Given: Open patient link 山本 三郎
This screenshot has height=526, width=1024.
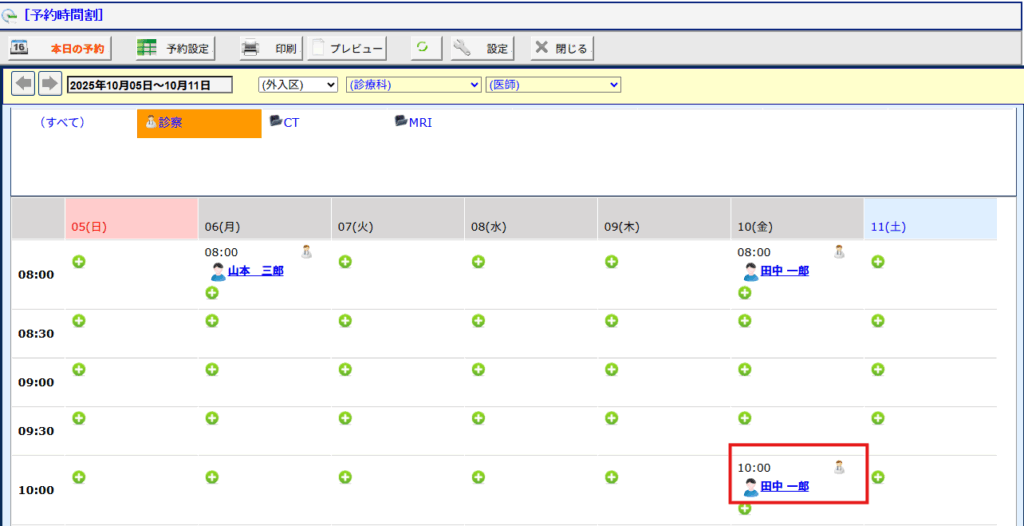Looking at the screenshot, I should [x=255, y=271].
